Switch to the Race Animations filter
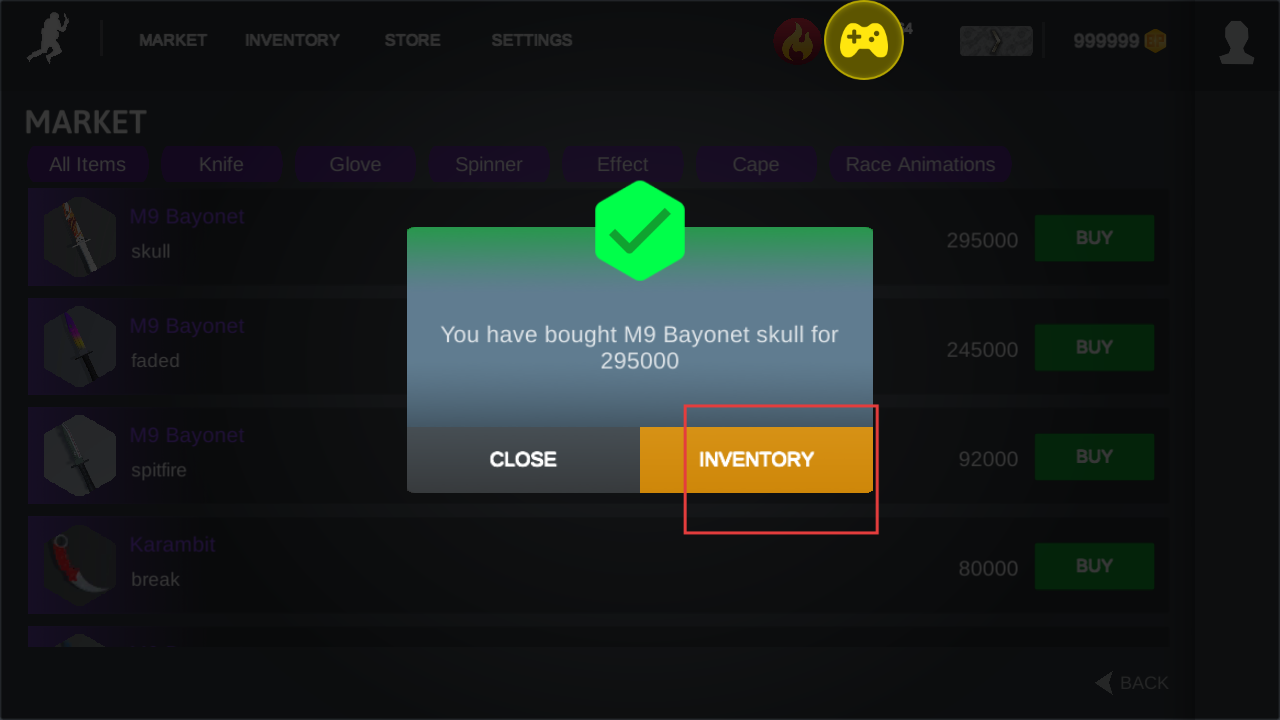 point(920,165)
